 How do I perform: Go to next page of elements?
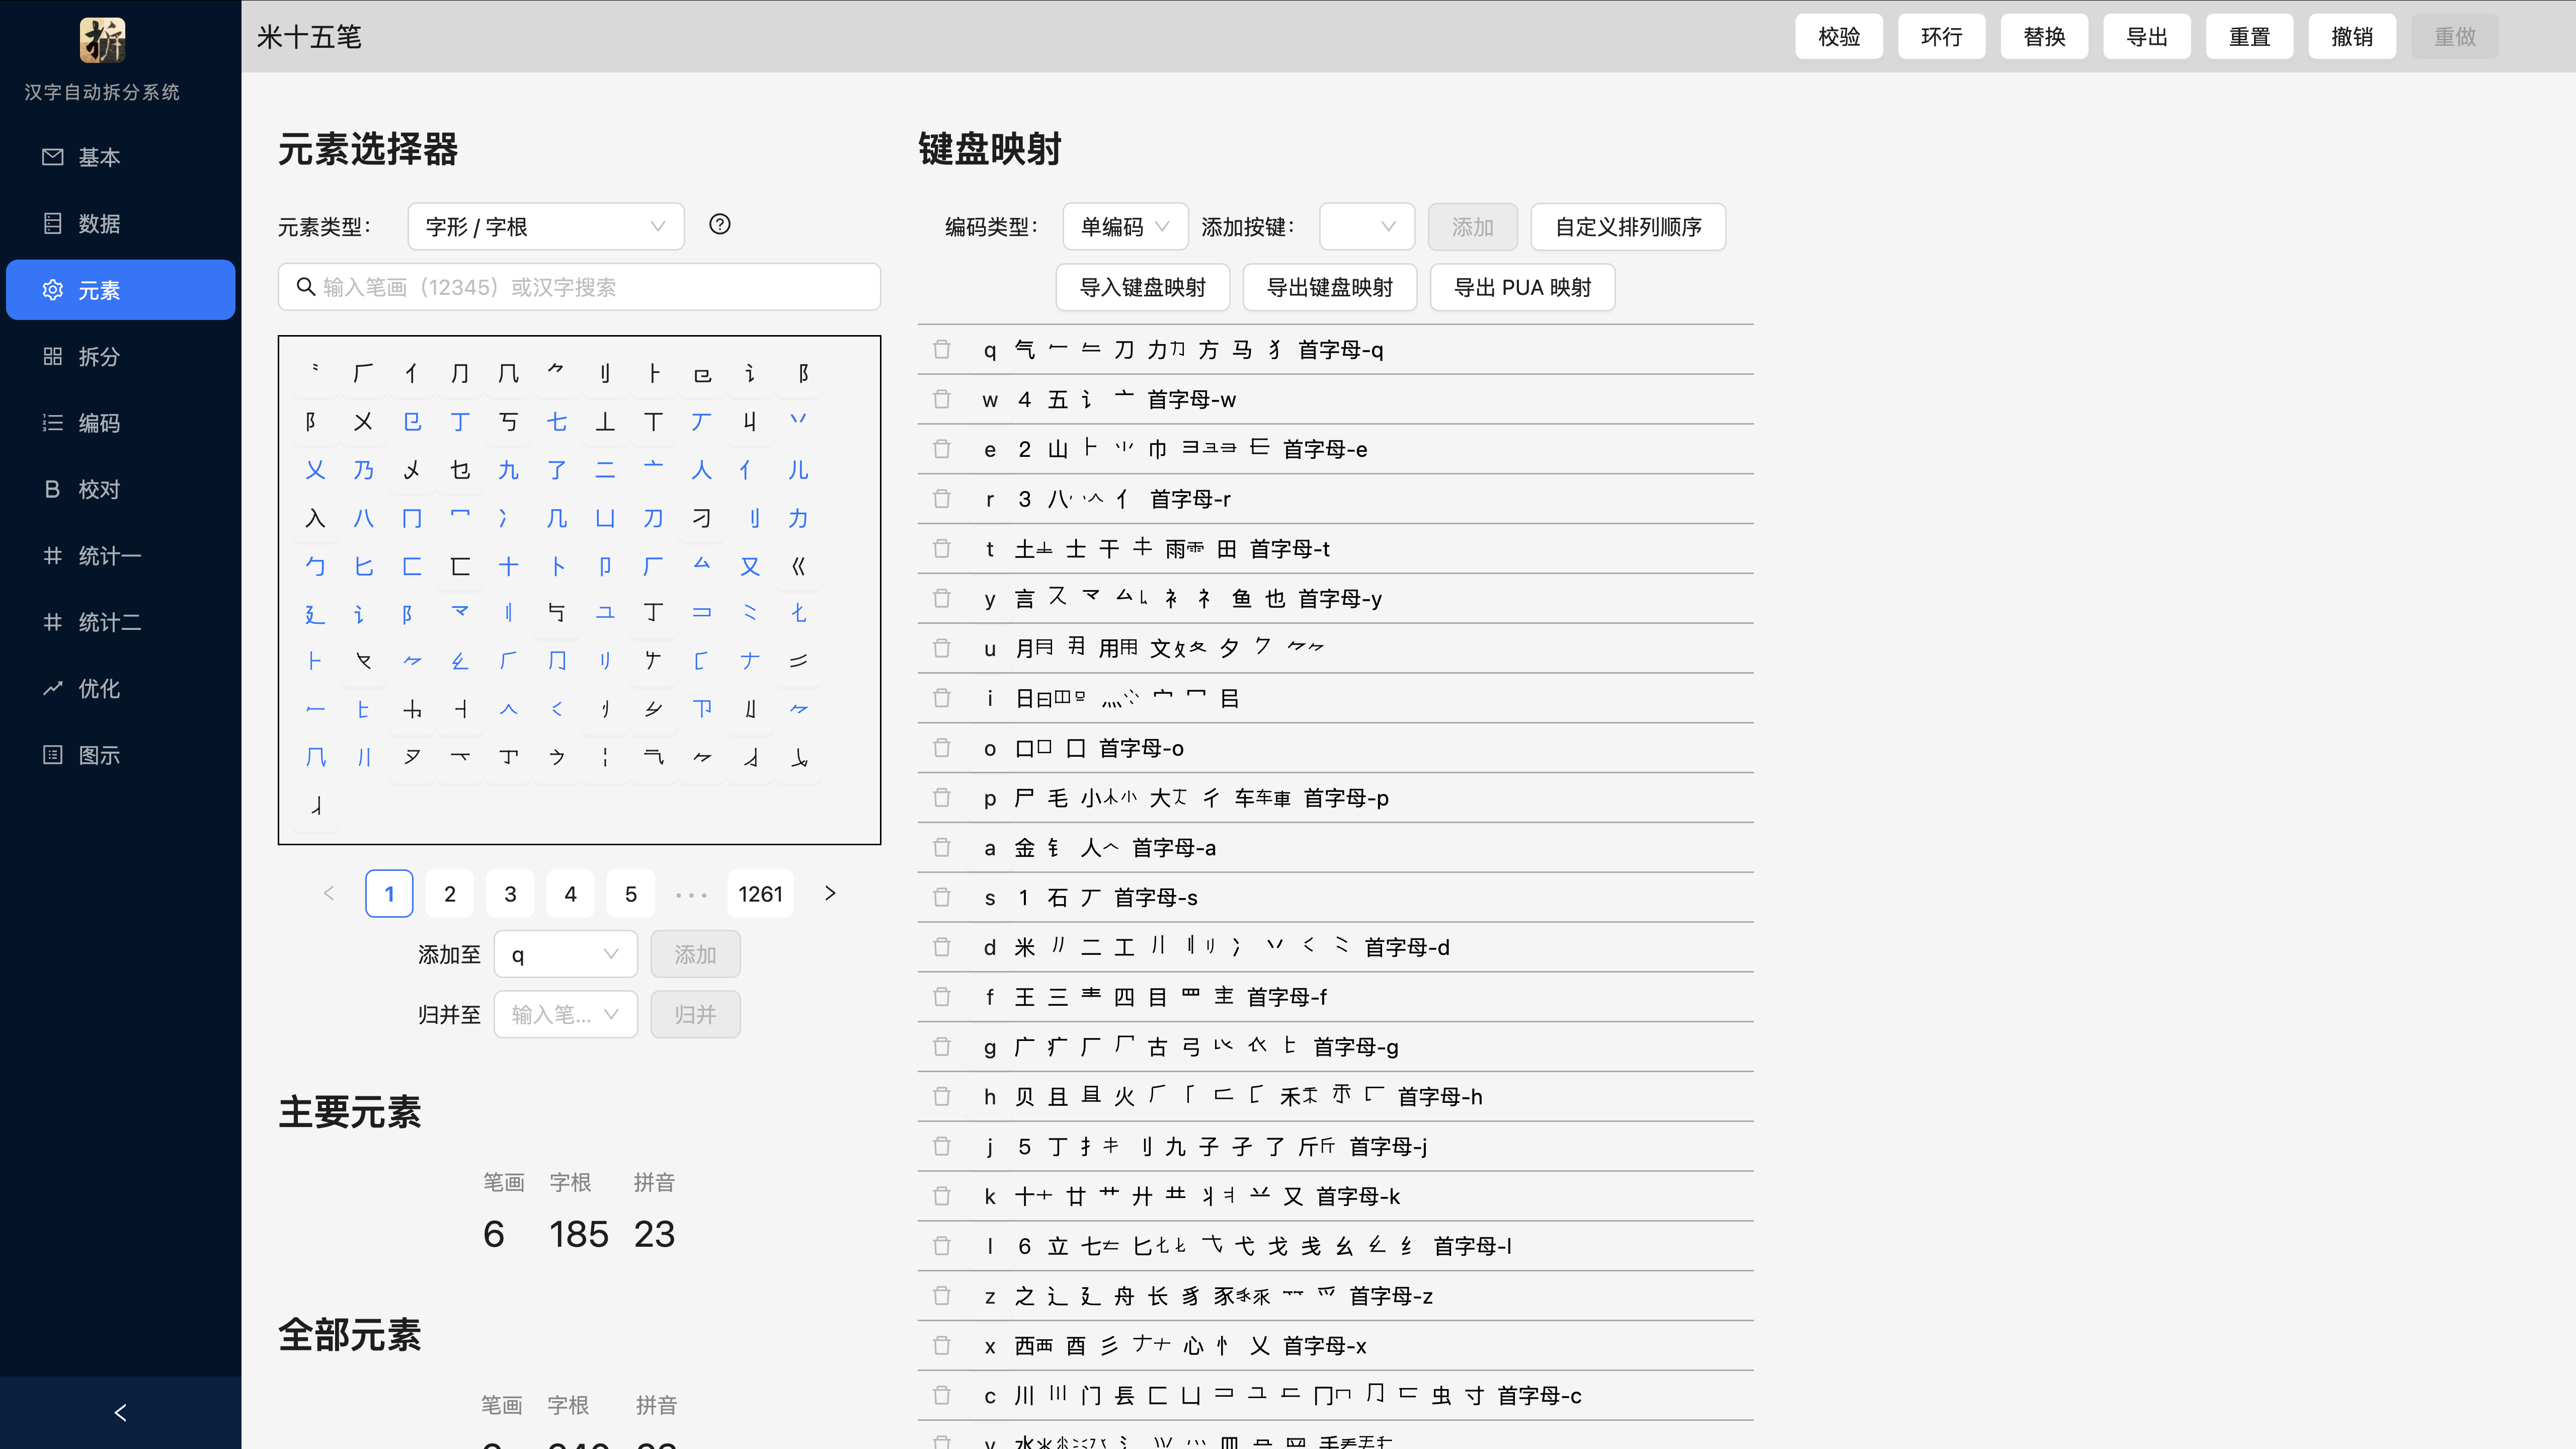pyautogui.click(x=829, y=893)
